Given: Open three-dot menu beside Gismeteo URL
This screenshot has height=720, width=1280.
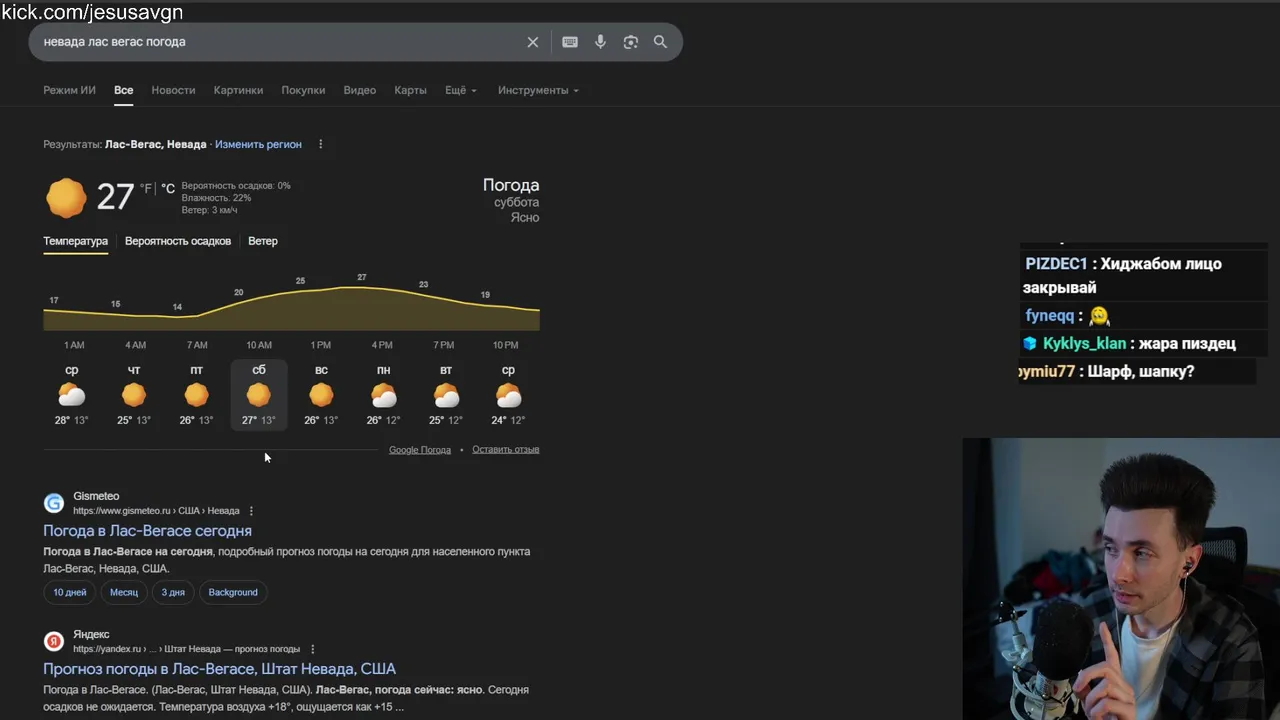Looking at the screenshot, I should tap(251, 511).
